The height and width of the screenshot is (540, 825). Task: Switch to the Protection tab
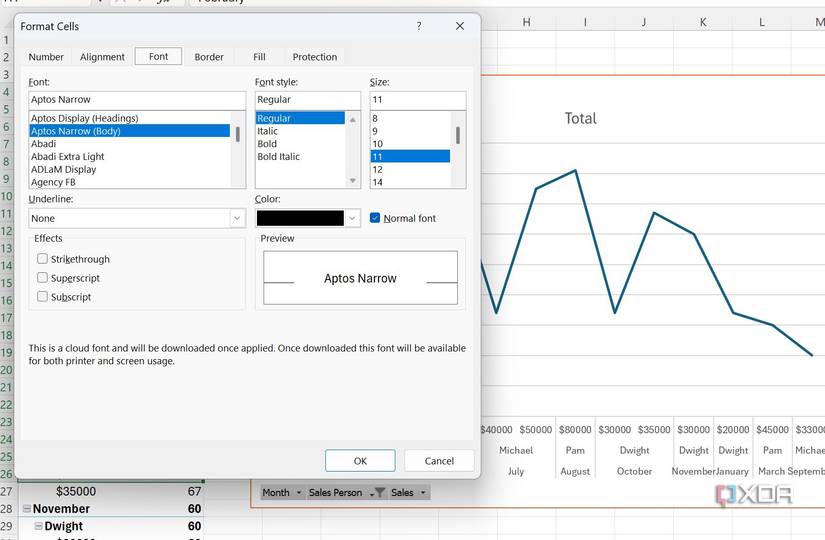click(315, 57)
